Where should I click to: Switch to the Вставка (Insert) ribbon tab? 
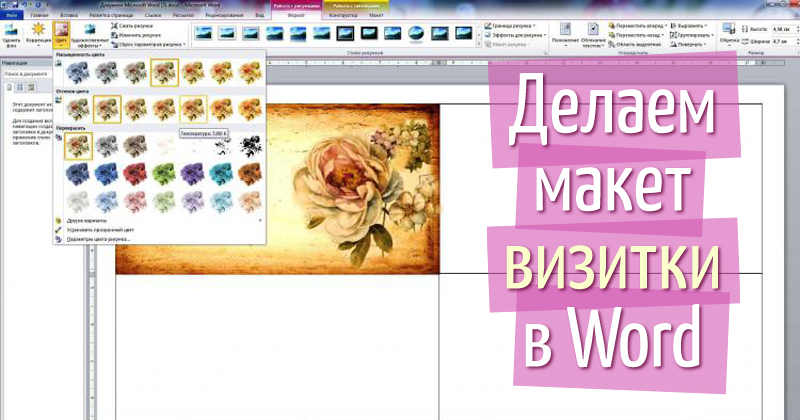[69, 17]
